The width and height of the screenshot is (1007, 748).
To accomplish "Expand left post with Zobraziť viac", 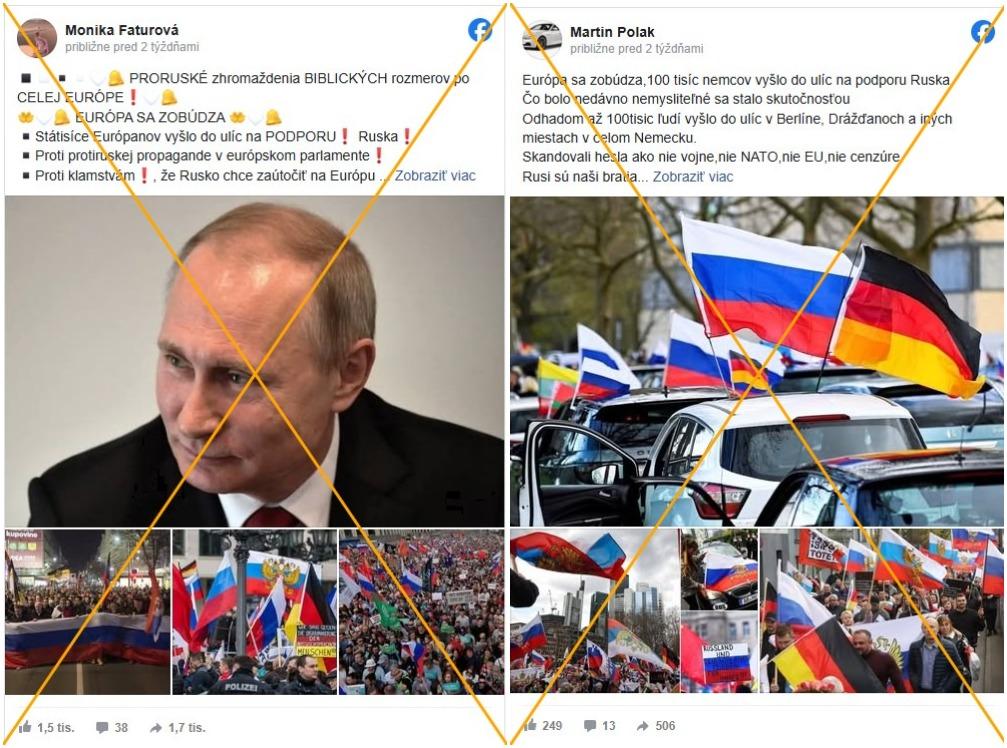I will point(435,175).
